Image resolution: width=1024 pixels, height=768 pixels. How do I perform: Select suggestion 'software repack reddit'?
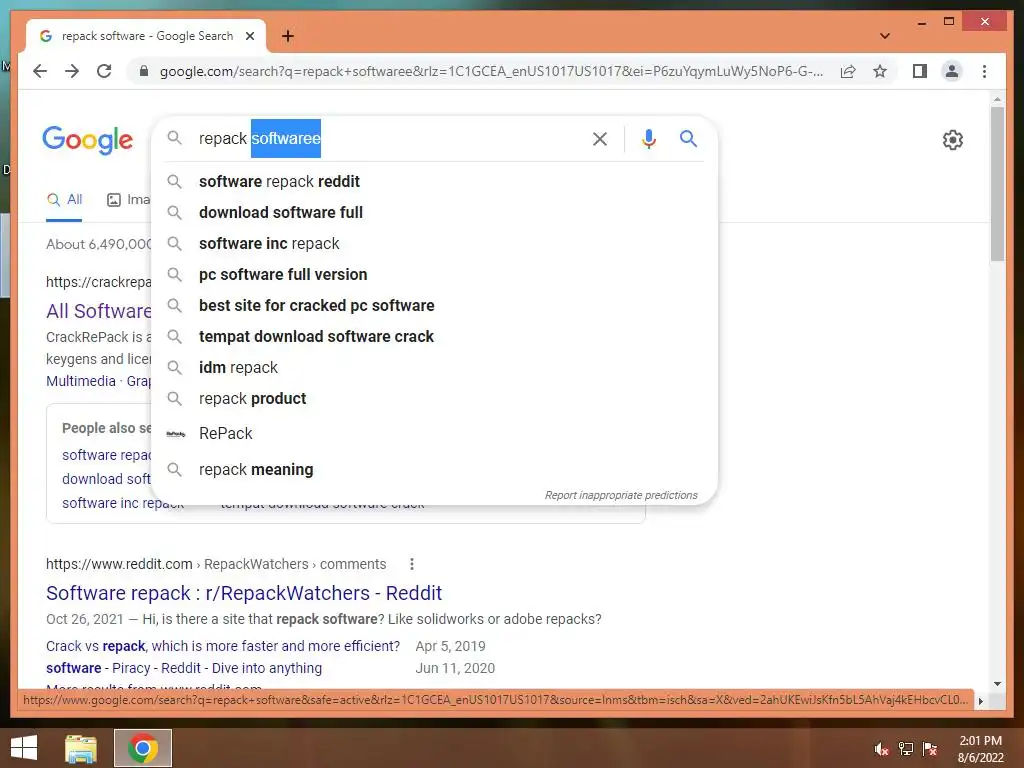pos(434,182)
